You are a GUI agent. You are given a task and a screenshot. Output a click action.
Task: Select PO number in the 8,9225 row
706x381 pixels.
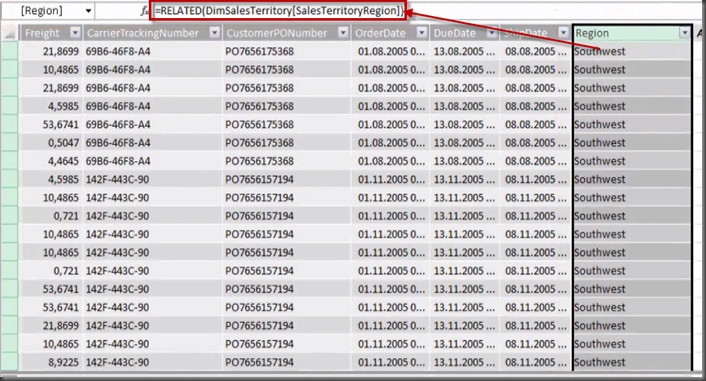(286, 362)
